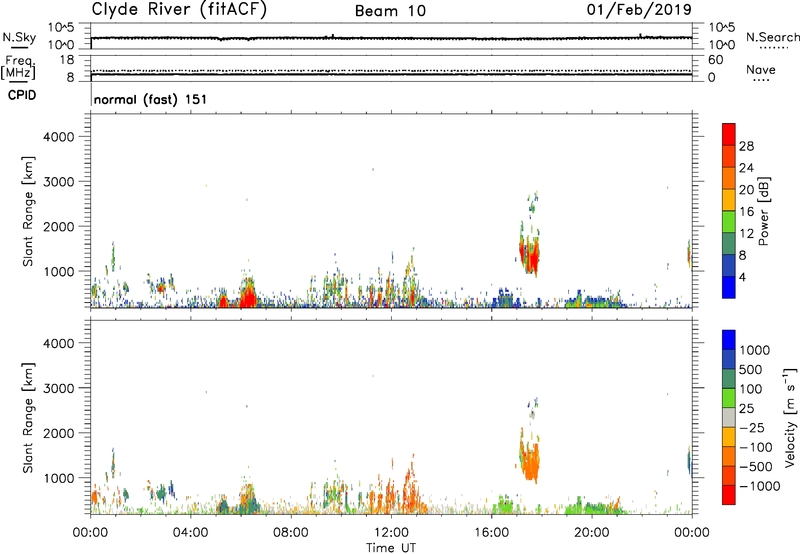This screenshot has height=554, width=800.
Task: Click 'normal (fast) 151' text
Action: click(x=151, y=99)
